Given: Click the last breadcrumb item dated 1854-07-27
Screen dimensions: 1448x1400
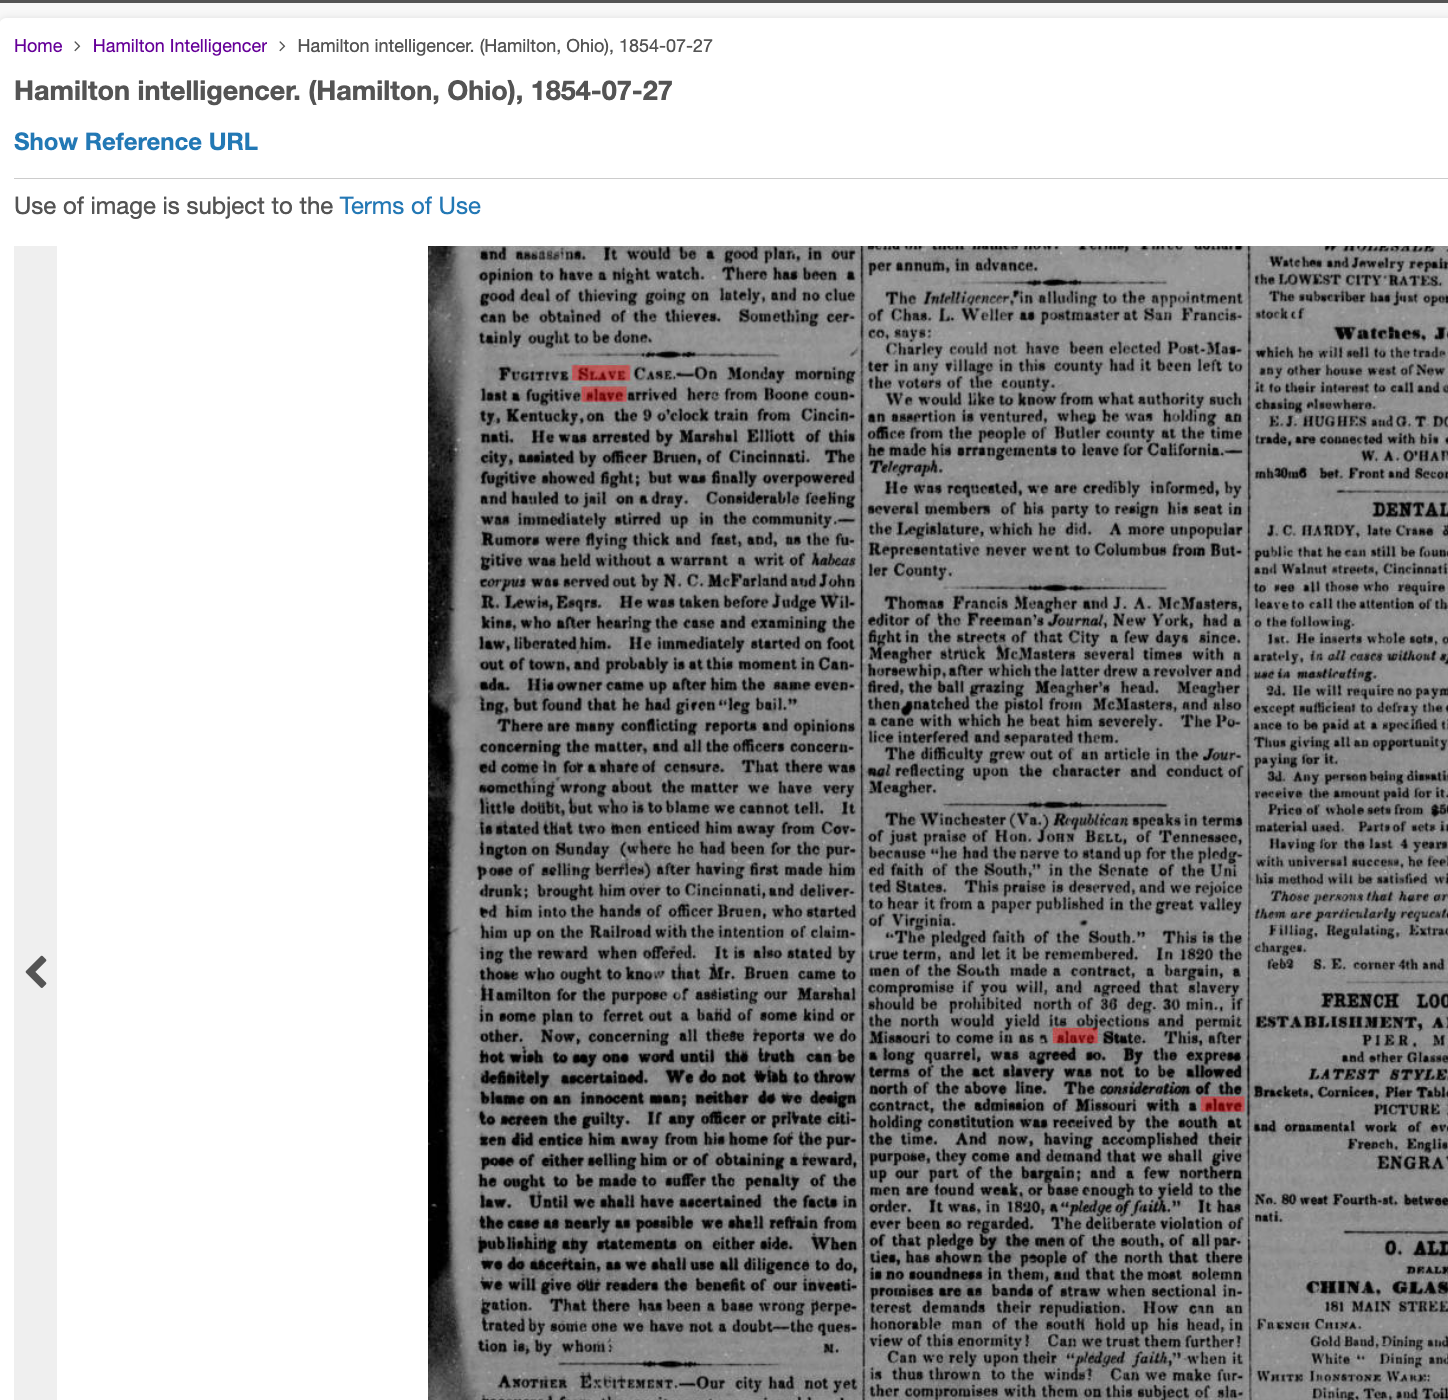Looking at the screenshot, I should (505, 46).
